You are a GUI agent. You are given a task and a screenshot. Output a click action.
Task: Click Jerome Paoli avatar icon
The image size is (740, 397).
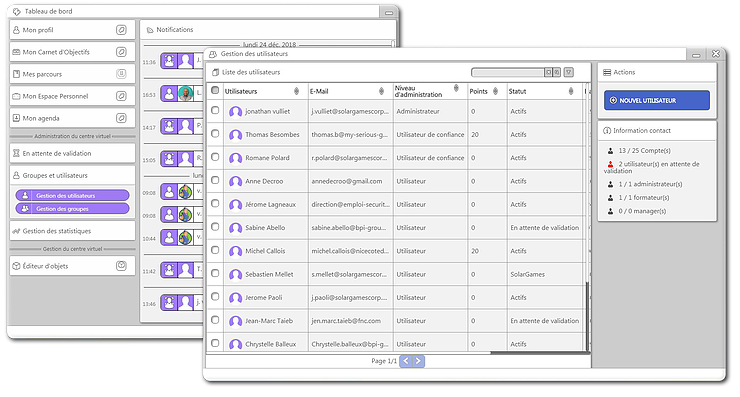(x=235, y=298)
